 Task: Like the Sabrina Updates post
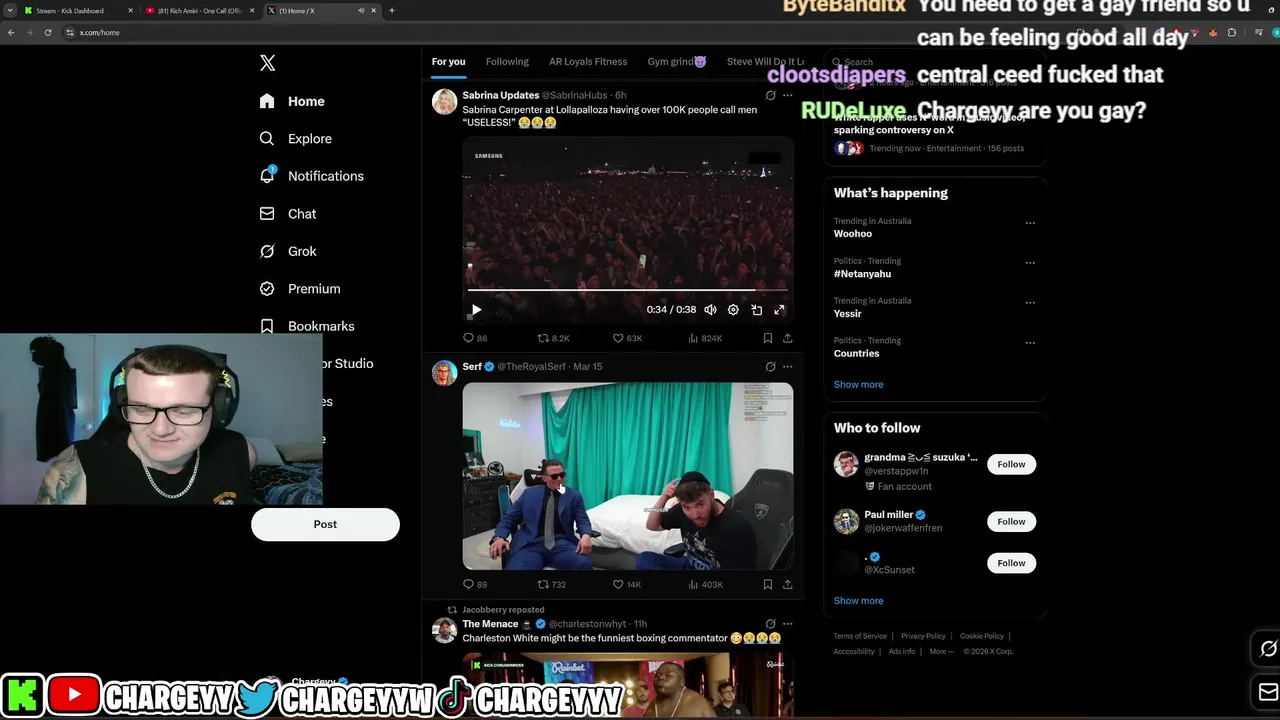[627, 338]
